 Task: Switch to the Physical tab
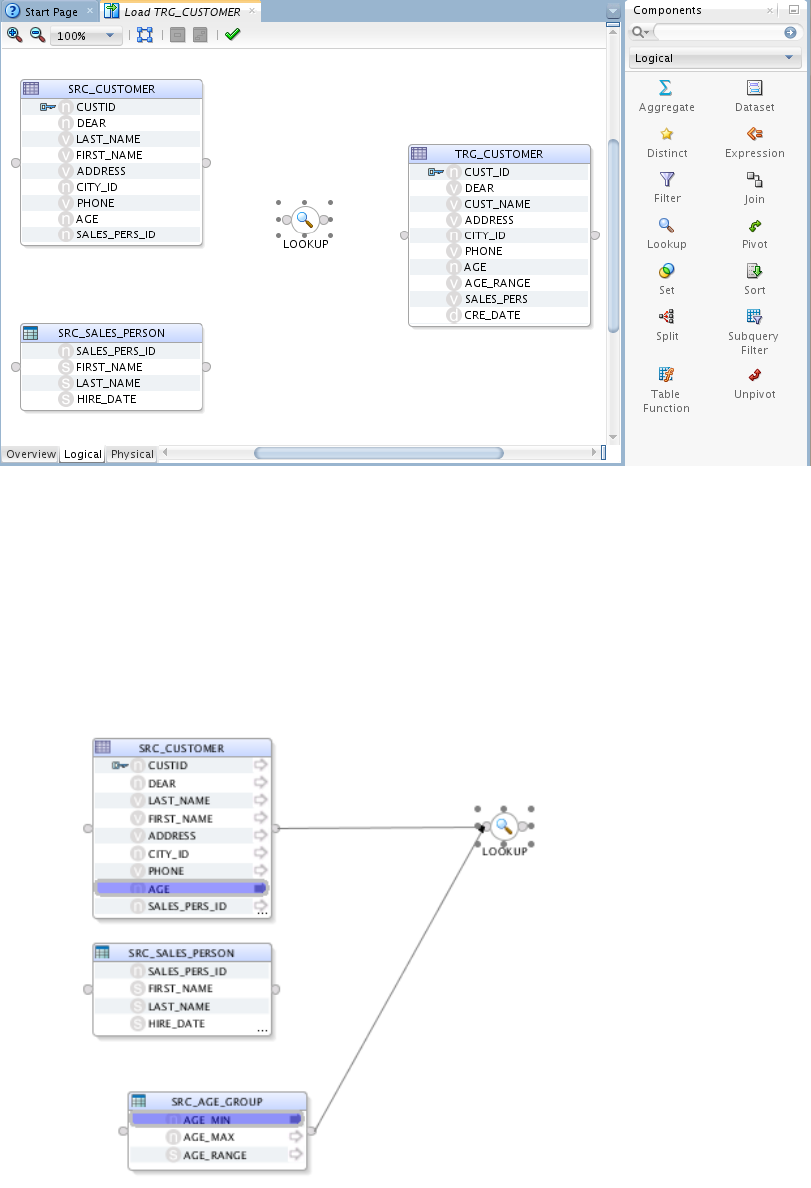(x=132, y=454)
